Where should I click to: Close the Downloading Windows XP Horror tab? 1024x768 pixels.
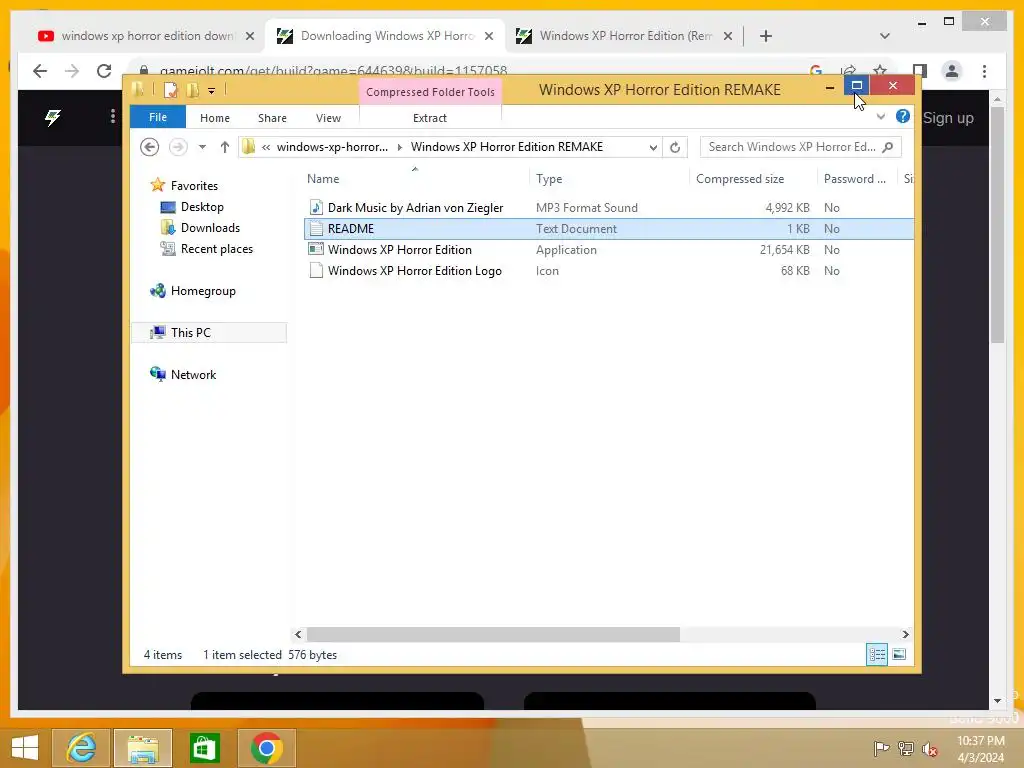[x=488, y=36]
